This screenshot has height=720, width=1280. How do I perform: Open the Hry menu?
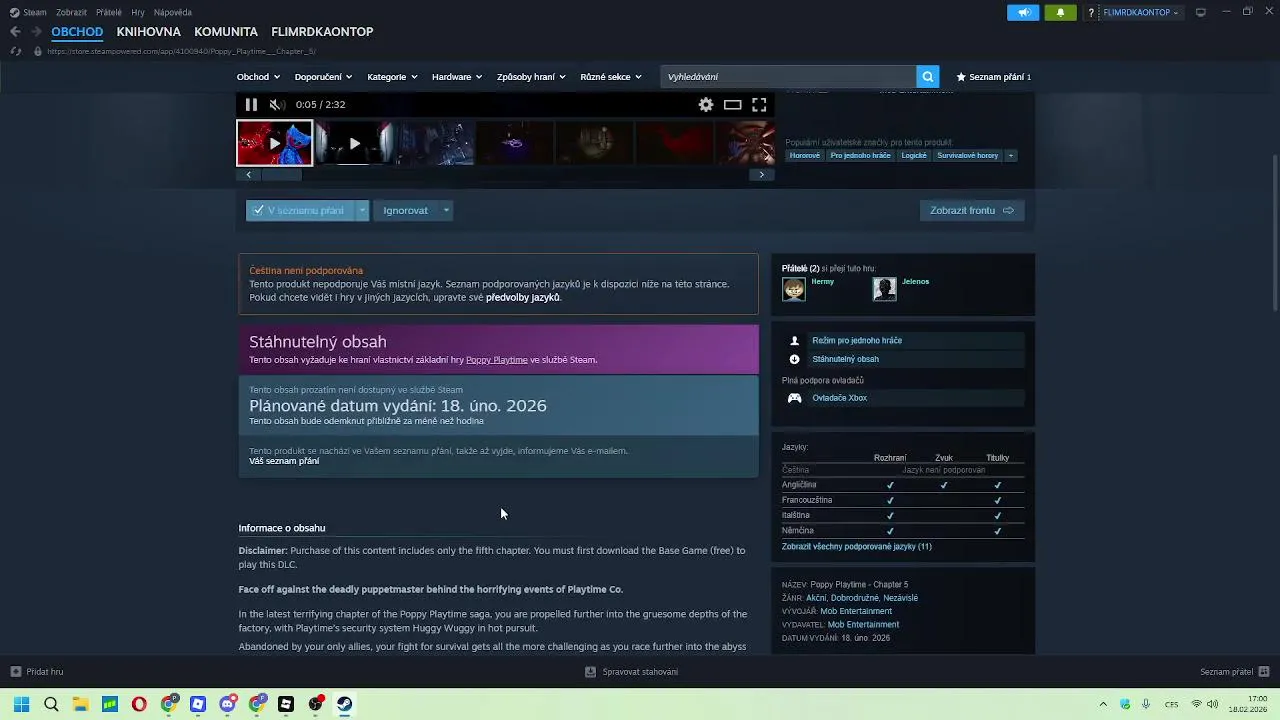[138, 12]
